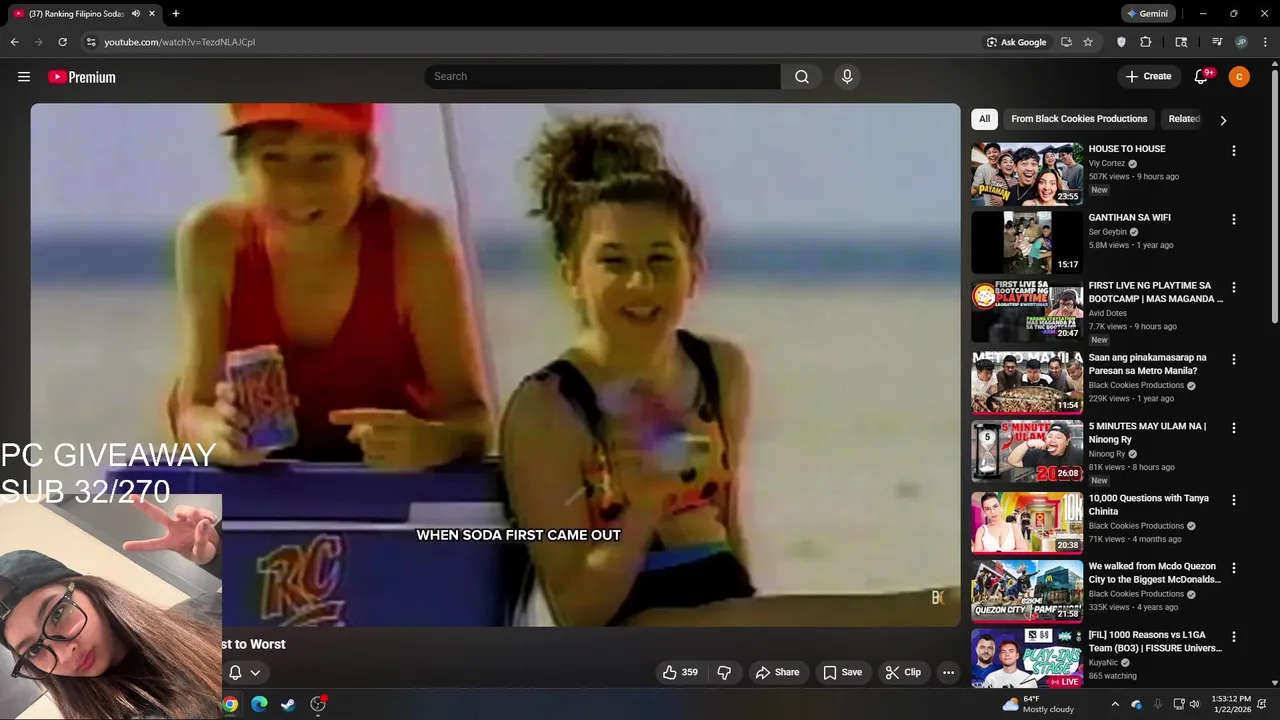This screenshot has height=720, width=1280.
Task: Click the Share button
Action: pyautogui.click(x=777, y=672)
